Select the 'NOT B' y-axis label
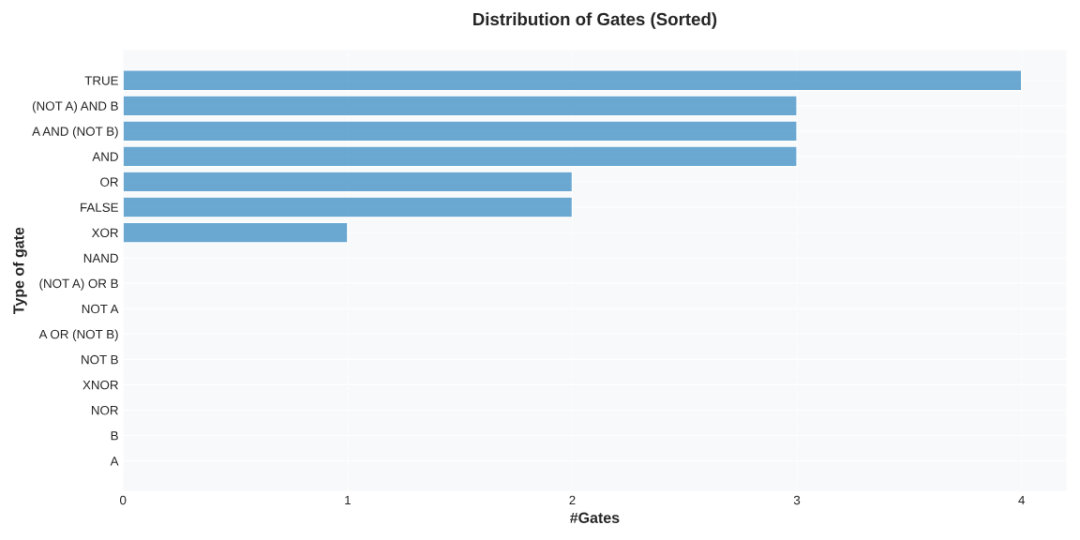Screen dimensions: 1080x540 99,360
